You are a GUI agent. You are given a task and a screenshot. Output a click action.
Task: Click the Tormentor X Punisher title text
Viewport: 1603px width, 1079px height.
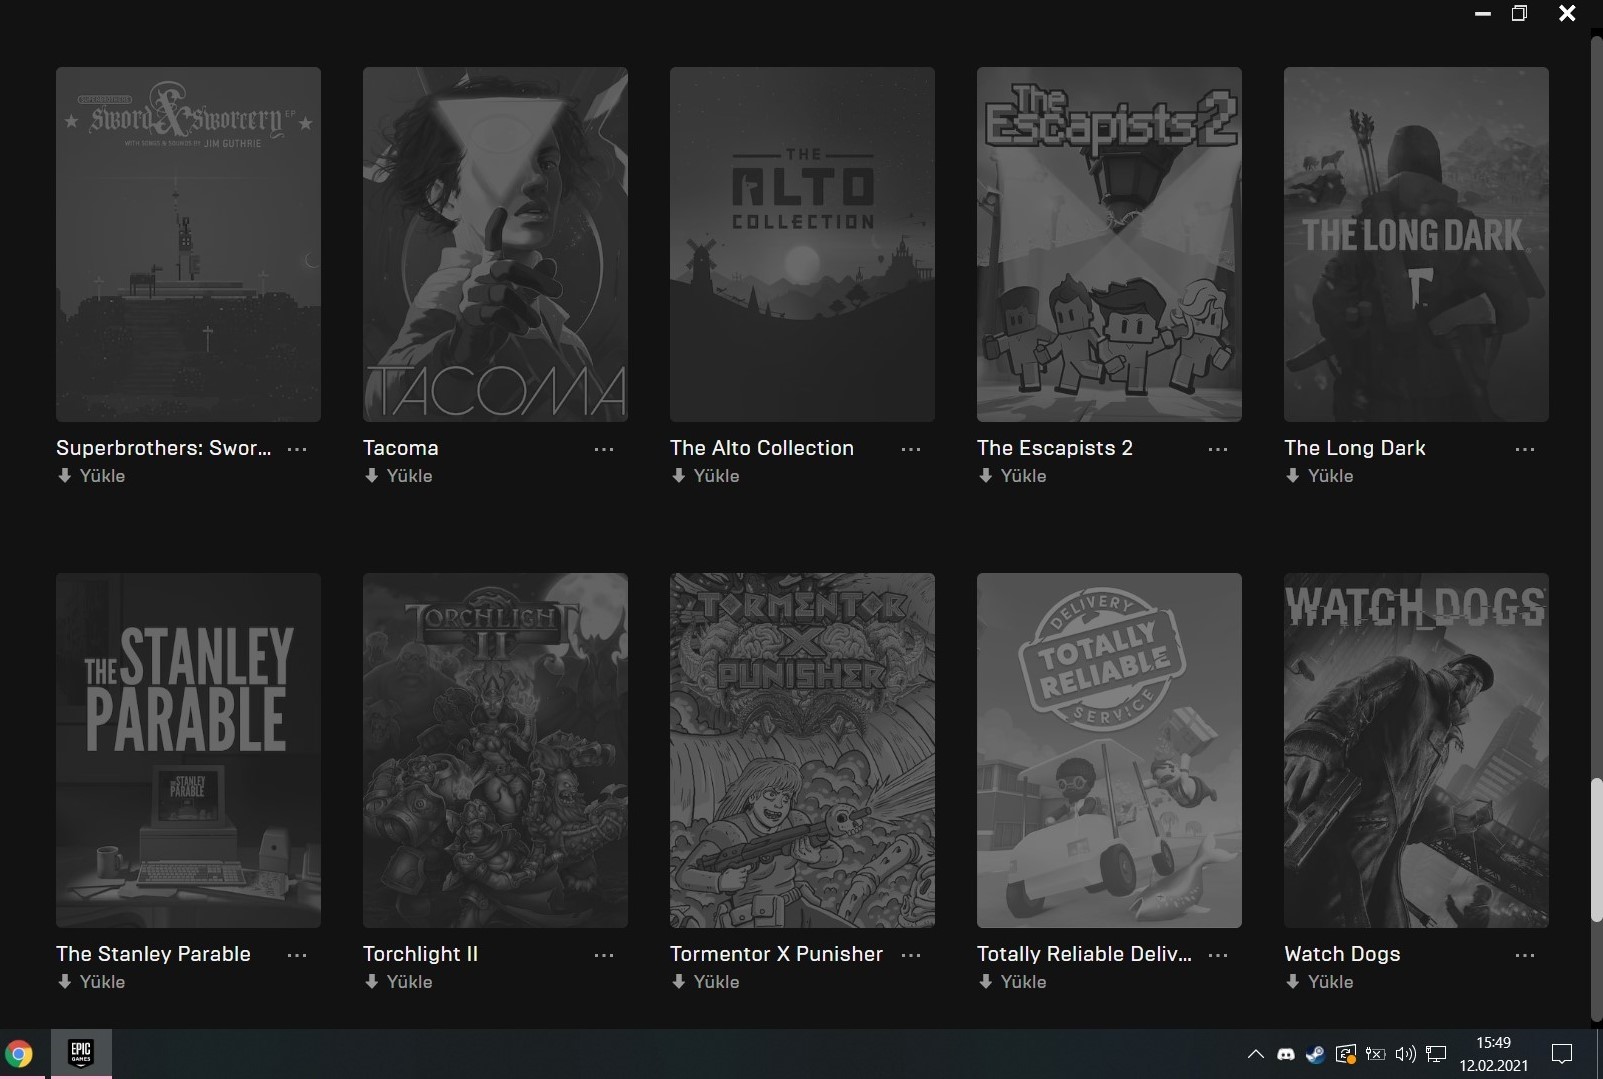click(x=776, y=954)
